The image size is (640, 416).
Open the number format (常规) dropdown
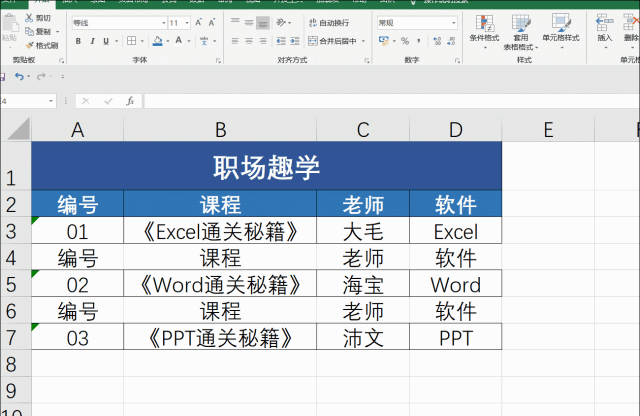pyautogui.click(x=454, y=23)
